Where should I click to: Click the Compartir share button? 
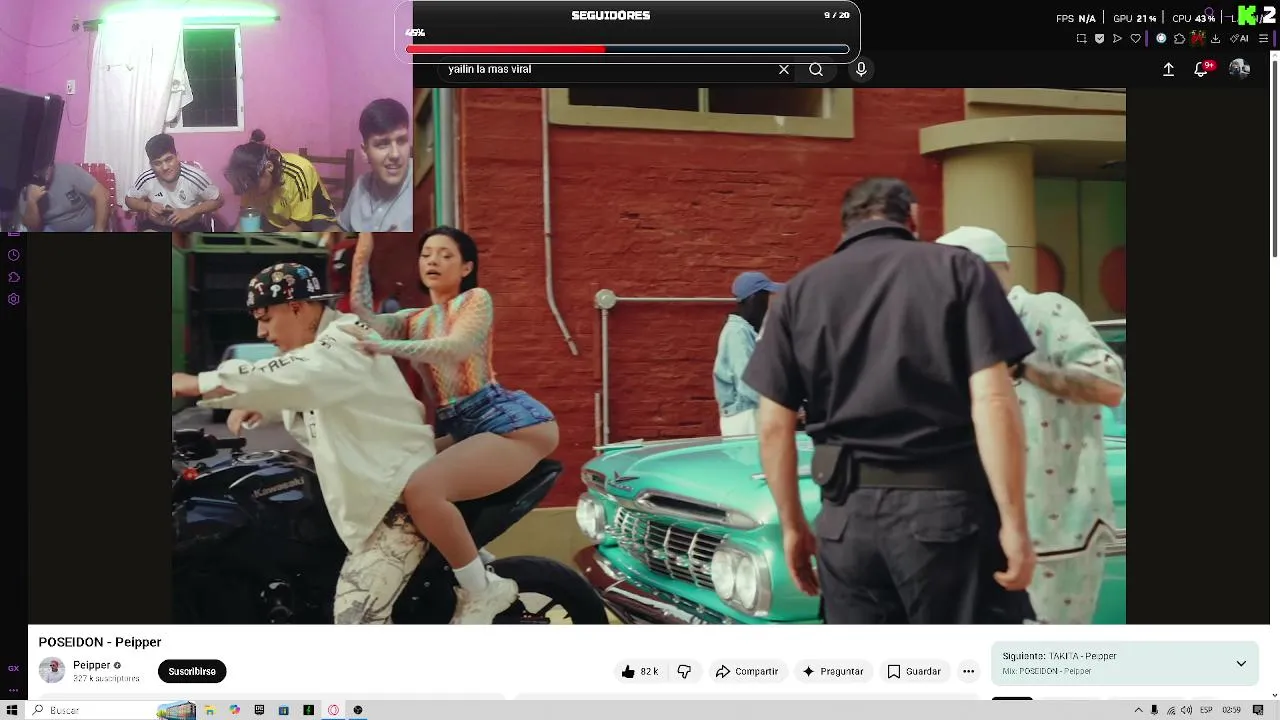(x=747, y=671)
